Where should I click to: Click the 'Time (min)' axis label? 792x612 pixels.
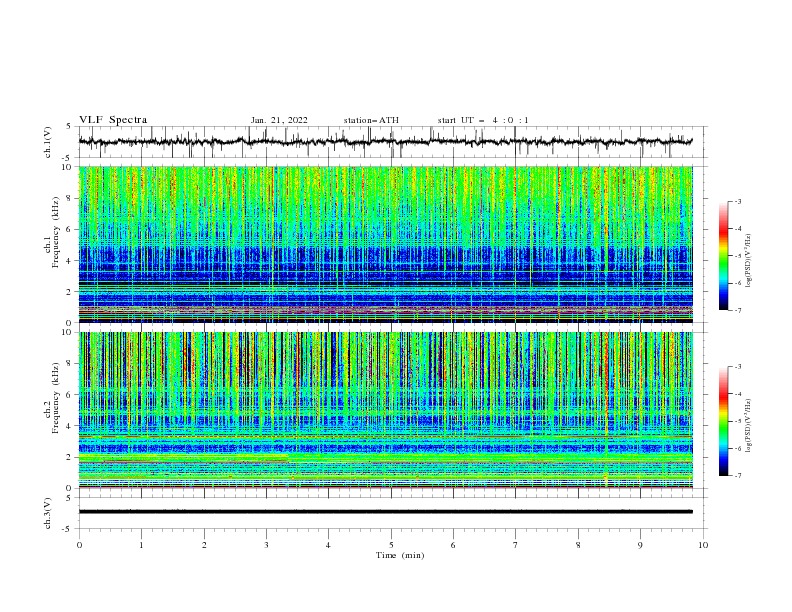click(x=400, y=555)
